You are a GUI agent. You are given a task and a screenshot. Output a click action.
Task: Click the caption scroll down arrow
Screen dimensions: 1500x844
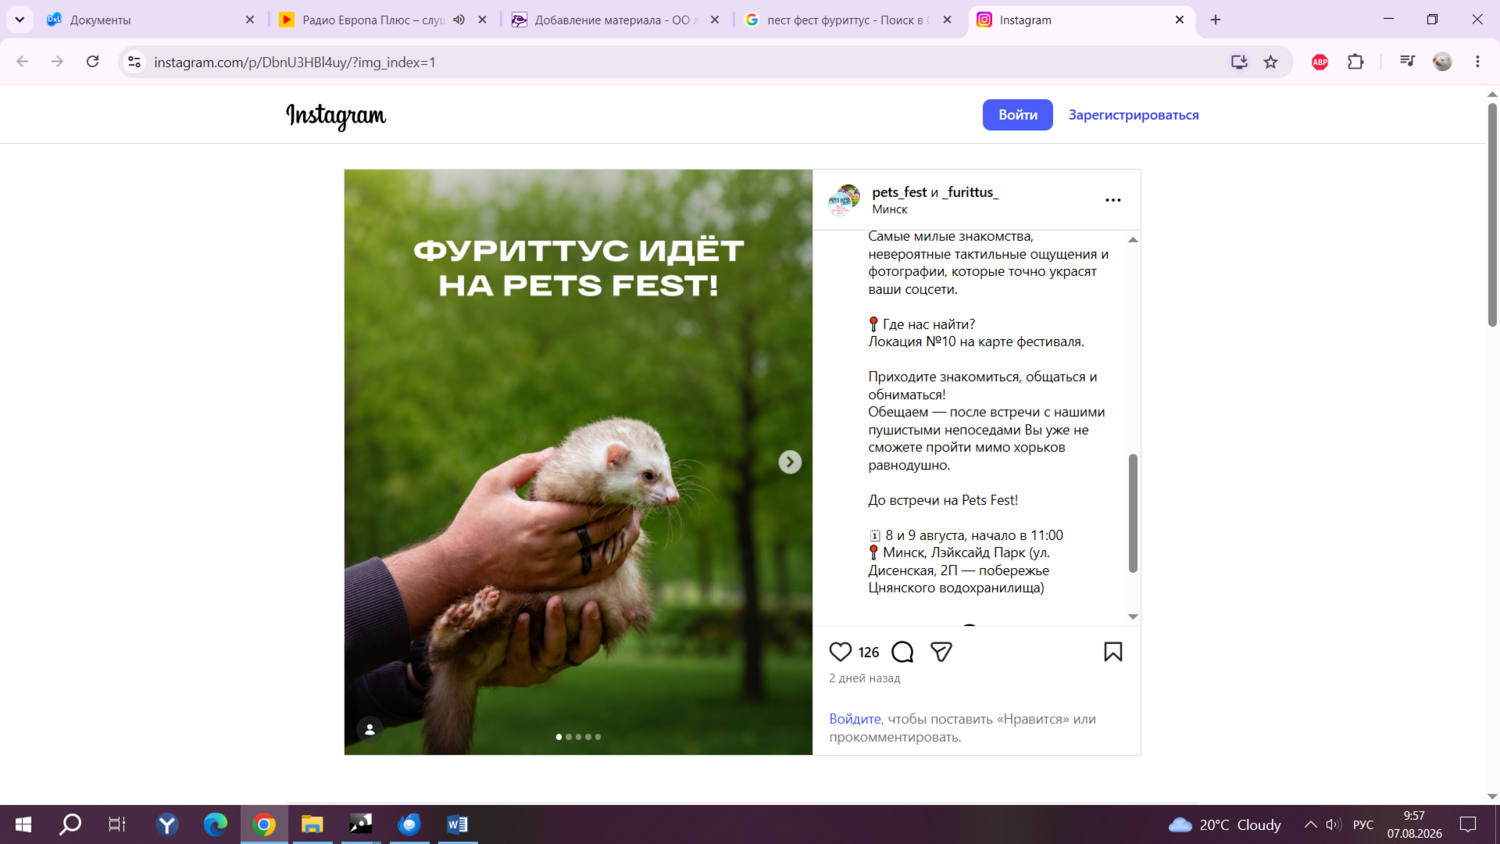click(x=1133, y=617)
